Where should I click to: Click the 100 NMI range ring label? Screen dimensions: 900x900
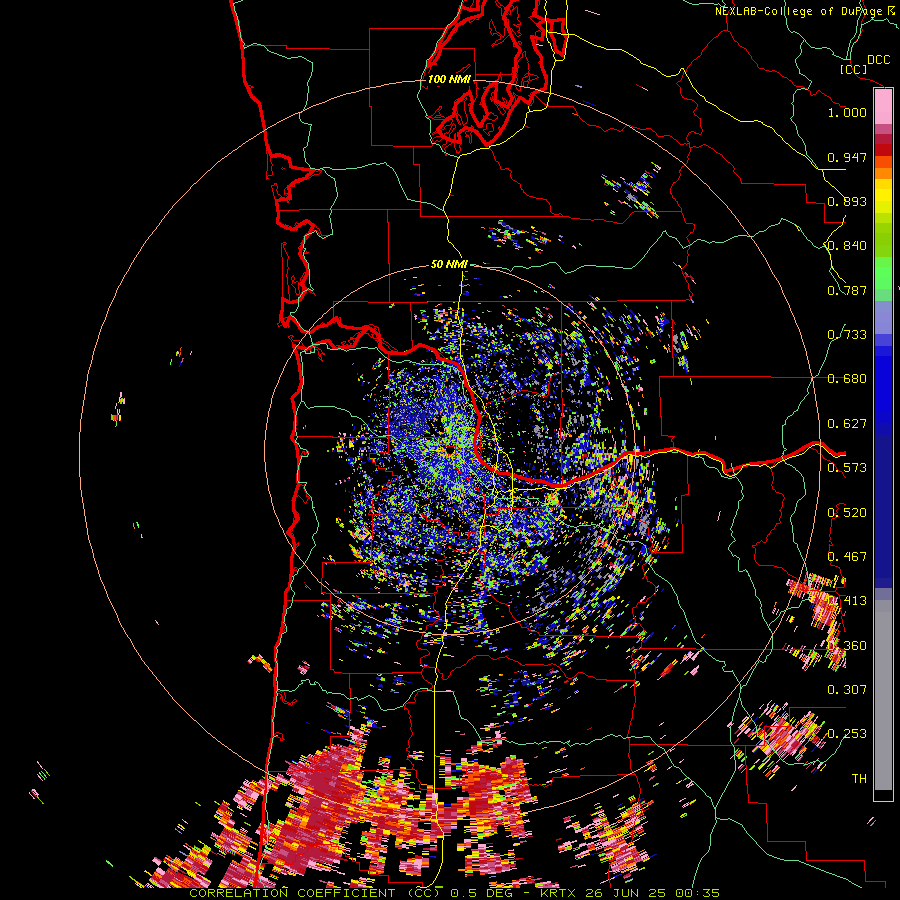click(449, 79)
